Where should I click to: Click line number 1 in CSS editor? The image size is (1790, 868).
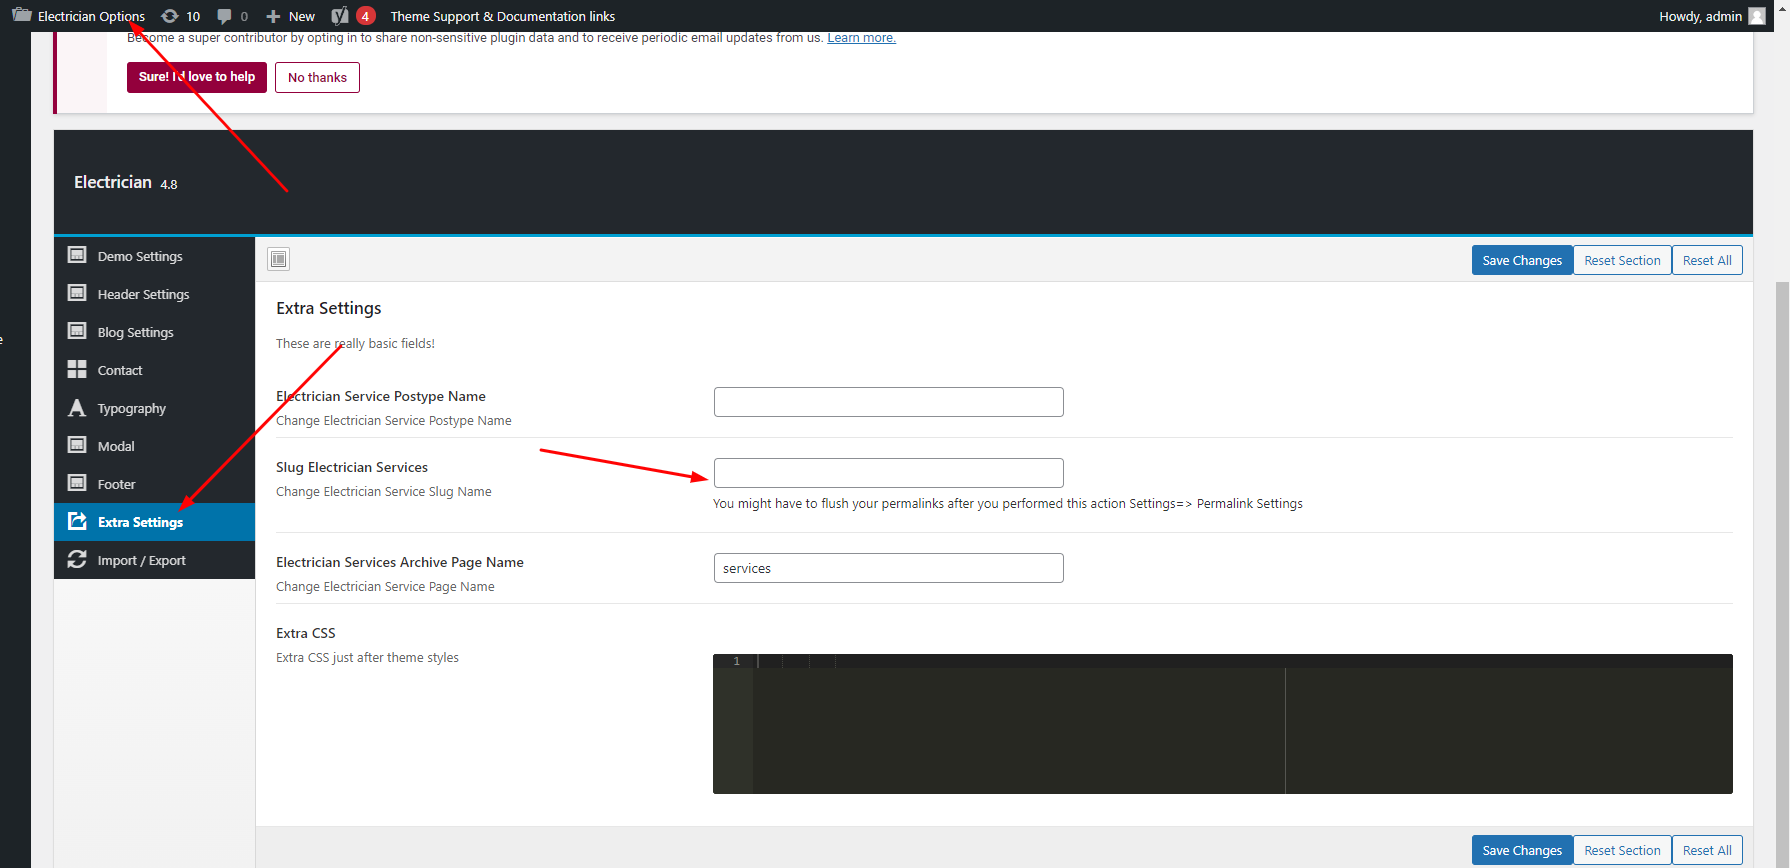pyautogui.click(x=737, y=661)
